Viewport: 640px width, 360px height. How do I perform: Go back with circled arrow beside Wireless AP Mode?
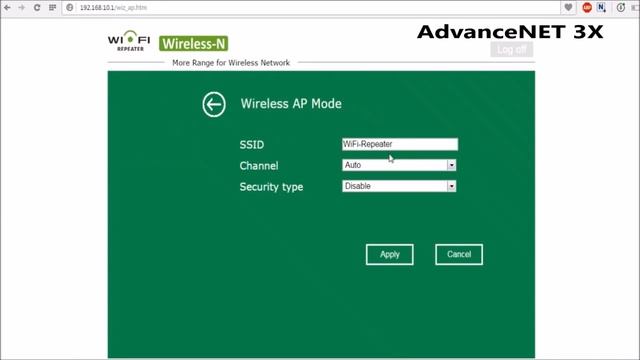coord(214,104)
